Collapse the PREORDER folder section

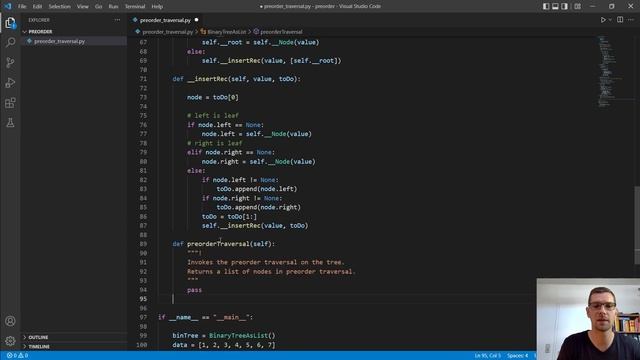(x=40, y=31)
